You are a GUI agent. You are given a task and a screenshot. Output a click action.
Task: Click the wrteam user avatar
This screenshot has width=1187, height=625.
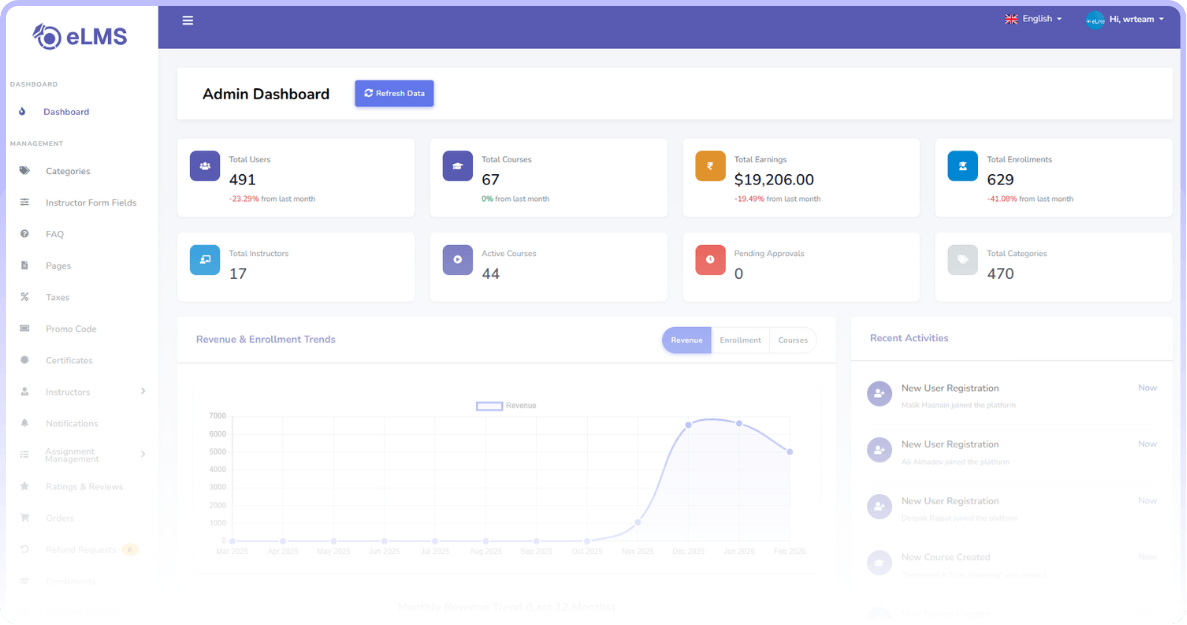pyautogui.click(x=1095, y=20)
